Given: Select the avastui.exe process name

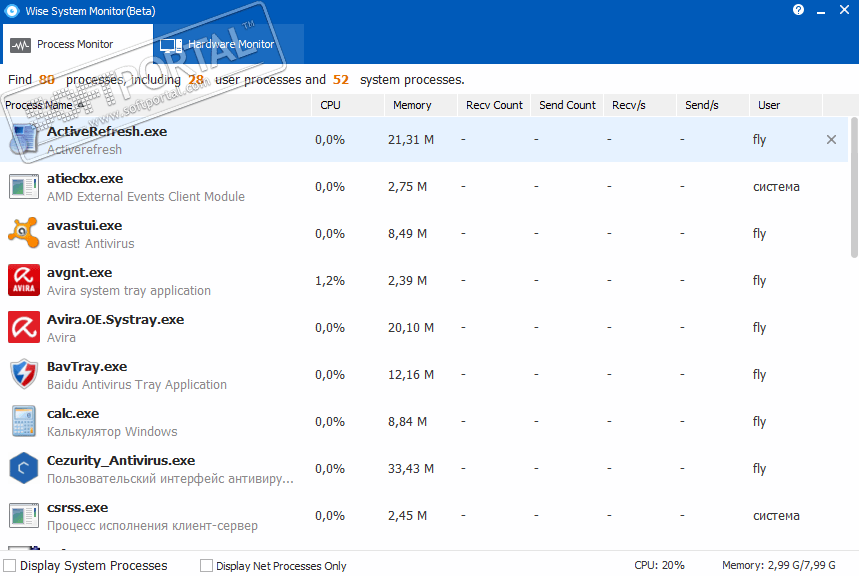Looking at the screenshot, I should click(84, 226).
